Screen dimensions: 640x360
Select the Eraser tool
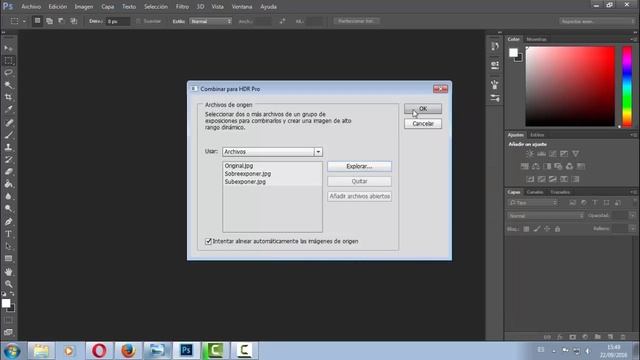point(8,172)
